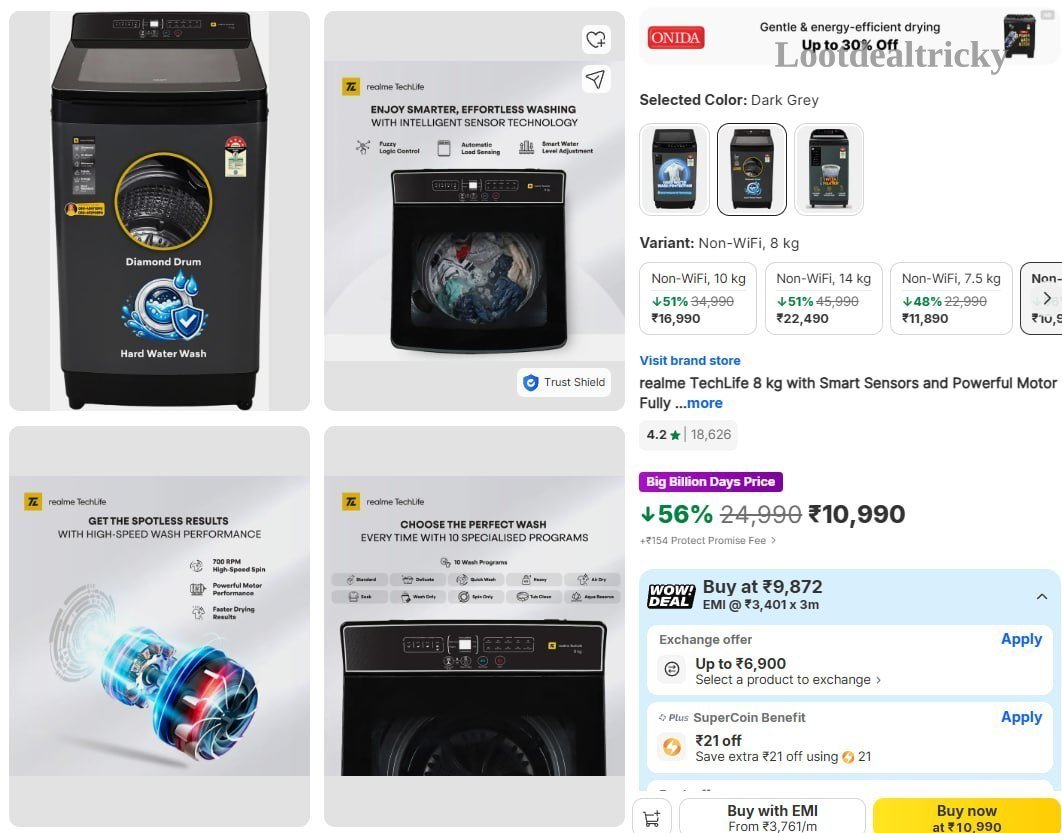Open the SuperCoin lightning coin icon
The width and height of the screenshot is (1062, 833).
click(672, 747)
